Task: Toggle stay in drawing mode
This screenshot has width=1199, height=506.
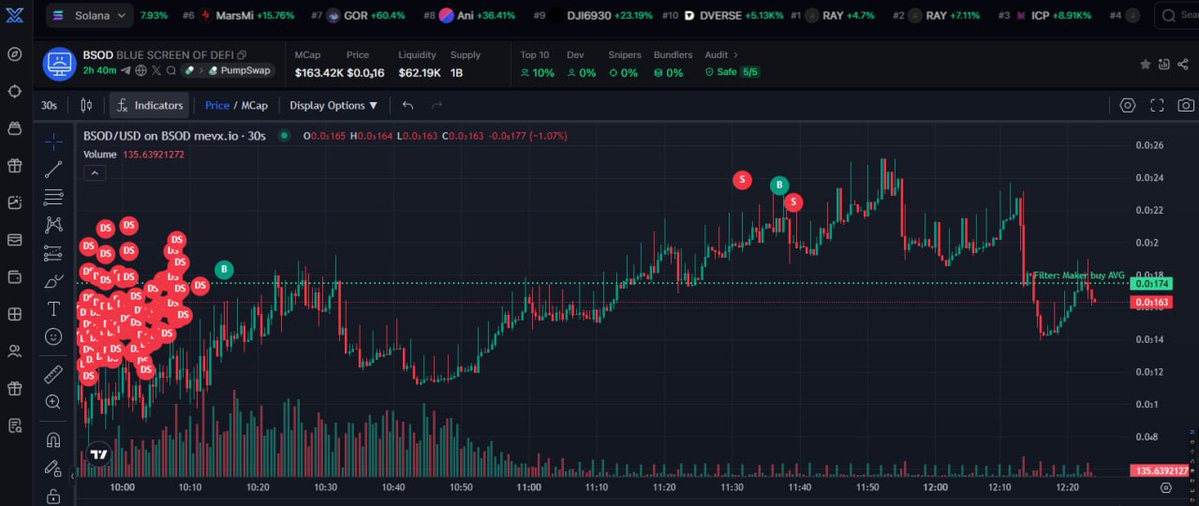Action: 54,467
